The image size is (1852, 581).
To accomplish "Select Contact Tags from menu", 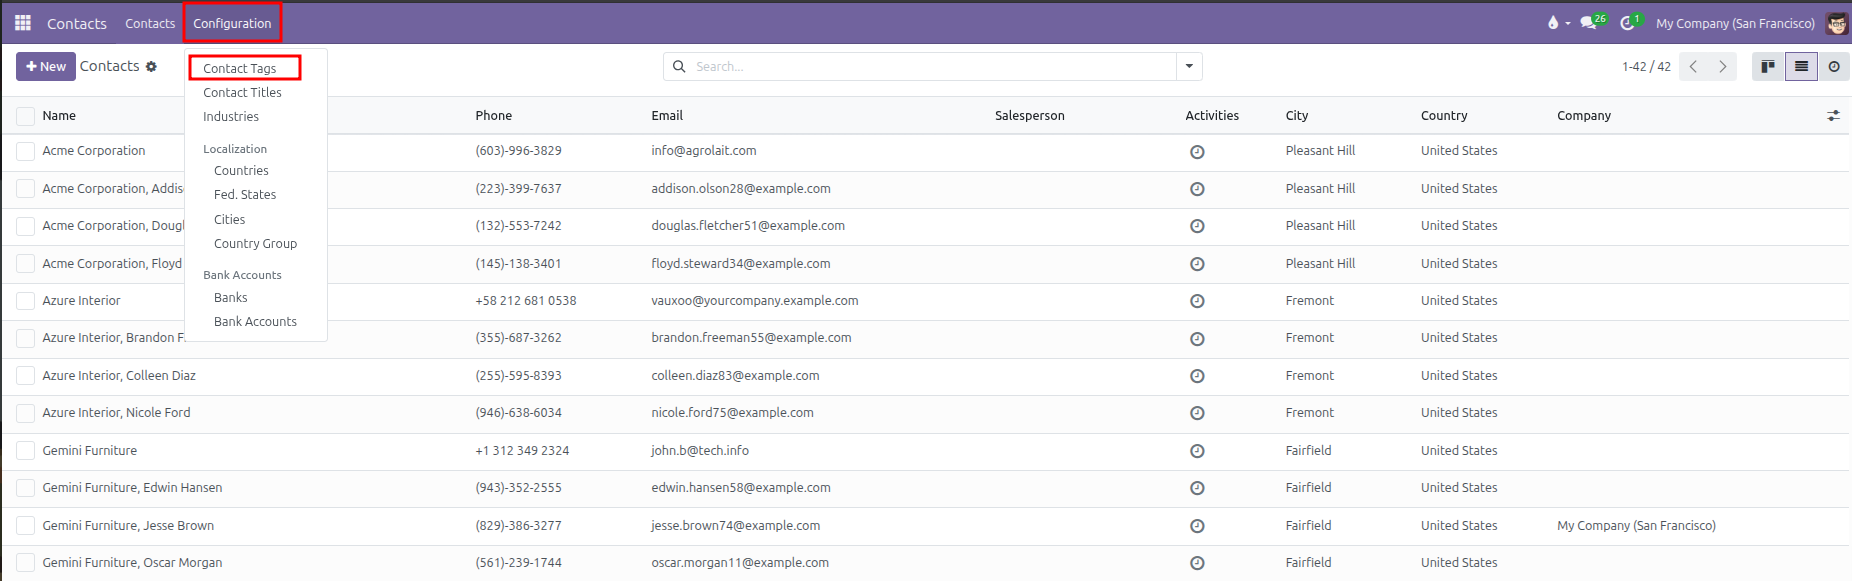I will coord(240,68).
